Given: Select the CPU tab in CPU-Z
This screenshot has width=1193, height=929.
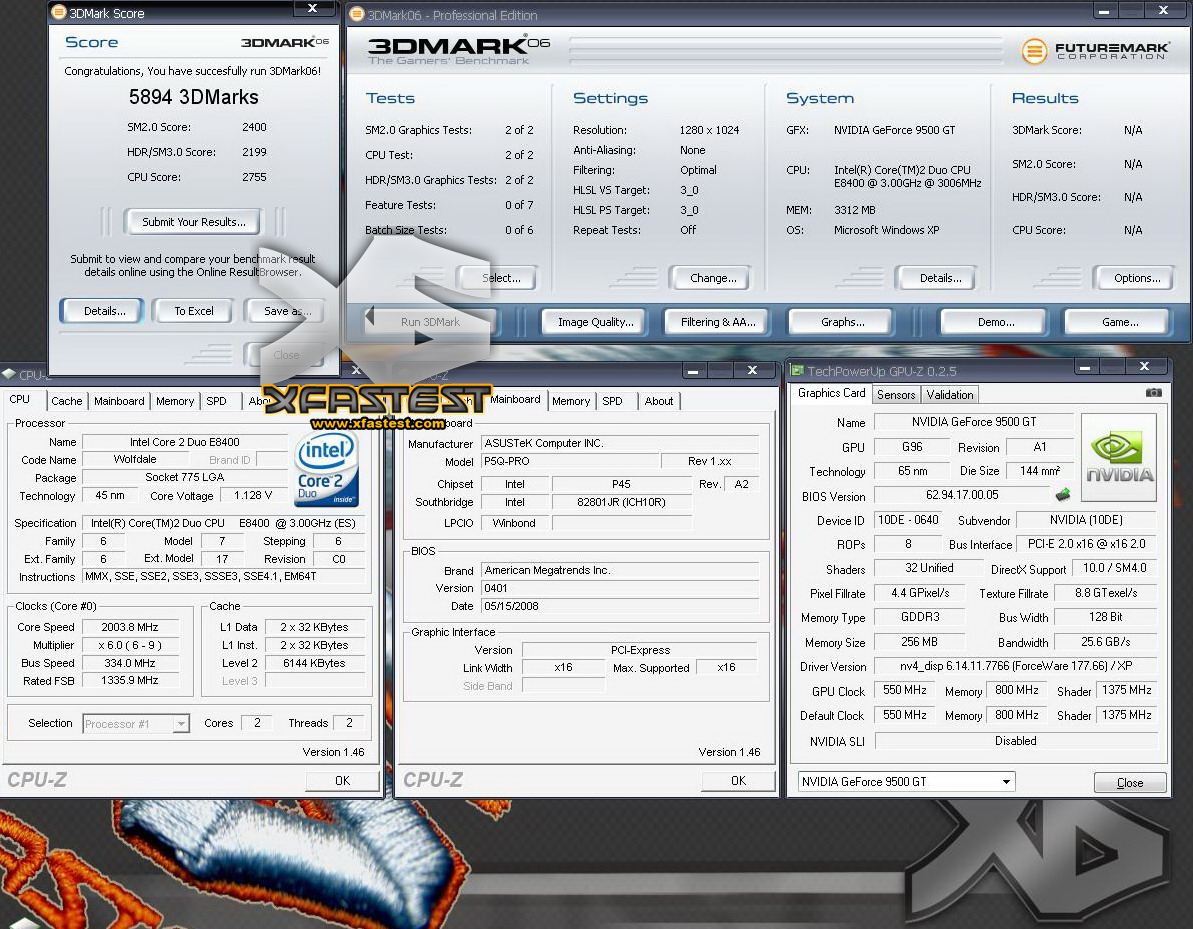Looking at the screenshot, I should click(20, 399).
